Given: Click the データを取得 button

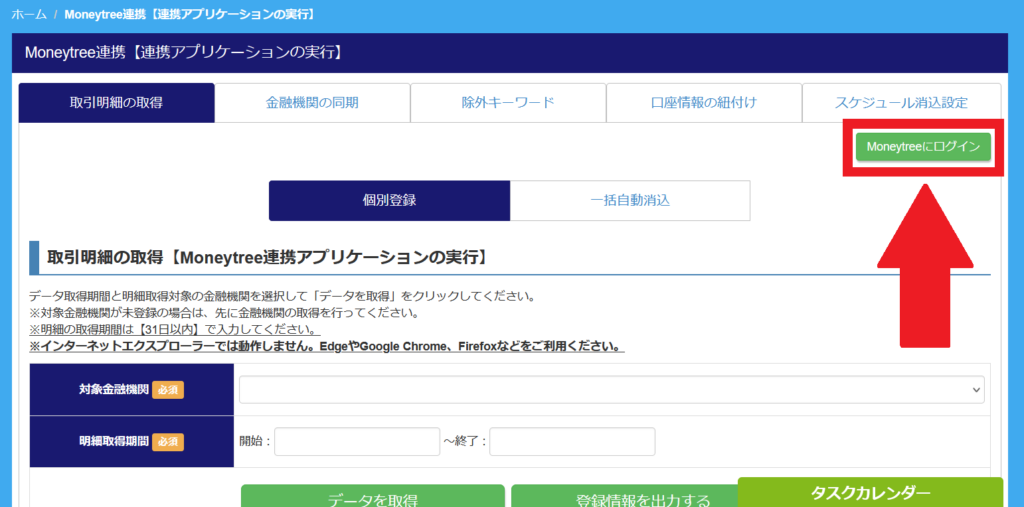Looking at the screenshot, I should pos(373,495).
